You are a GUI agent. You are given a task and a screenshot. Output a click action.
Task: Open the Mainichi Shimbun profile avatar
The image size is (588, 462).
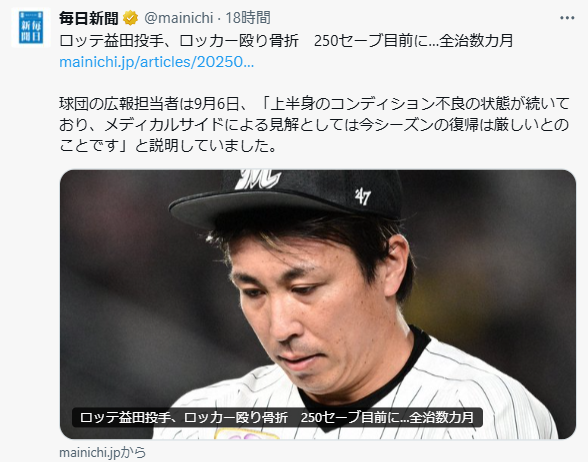point(31,27)
